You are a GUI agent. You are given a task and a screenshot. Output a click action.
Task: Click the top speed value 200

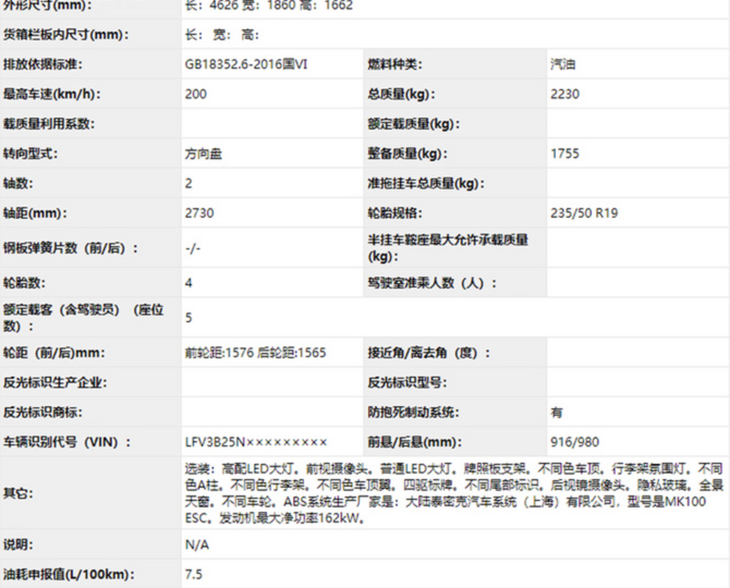pos(196,94)
